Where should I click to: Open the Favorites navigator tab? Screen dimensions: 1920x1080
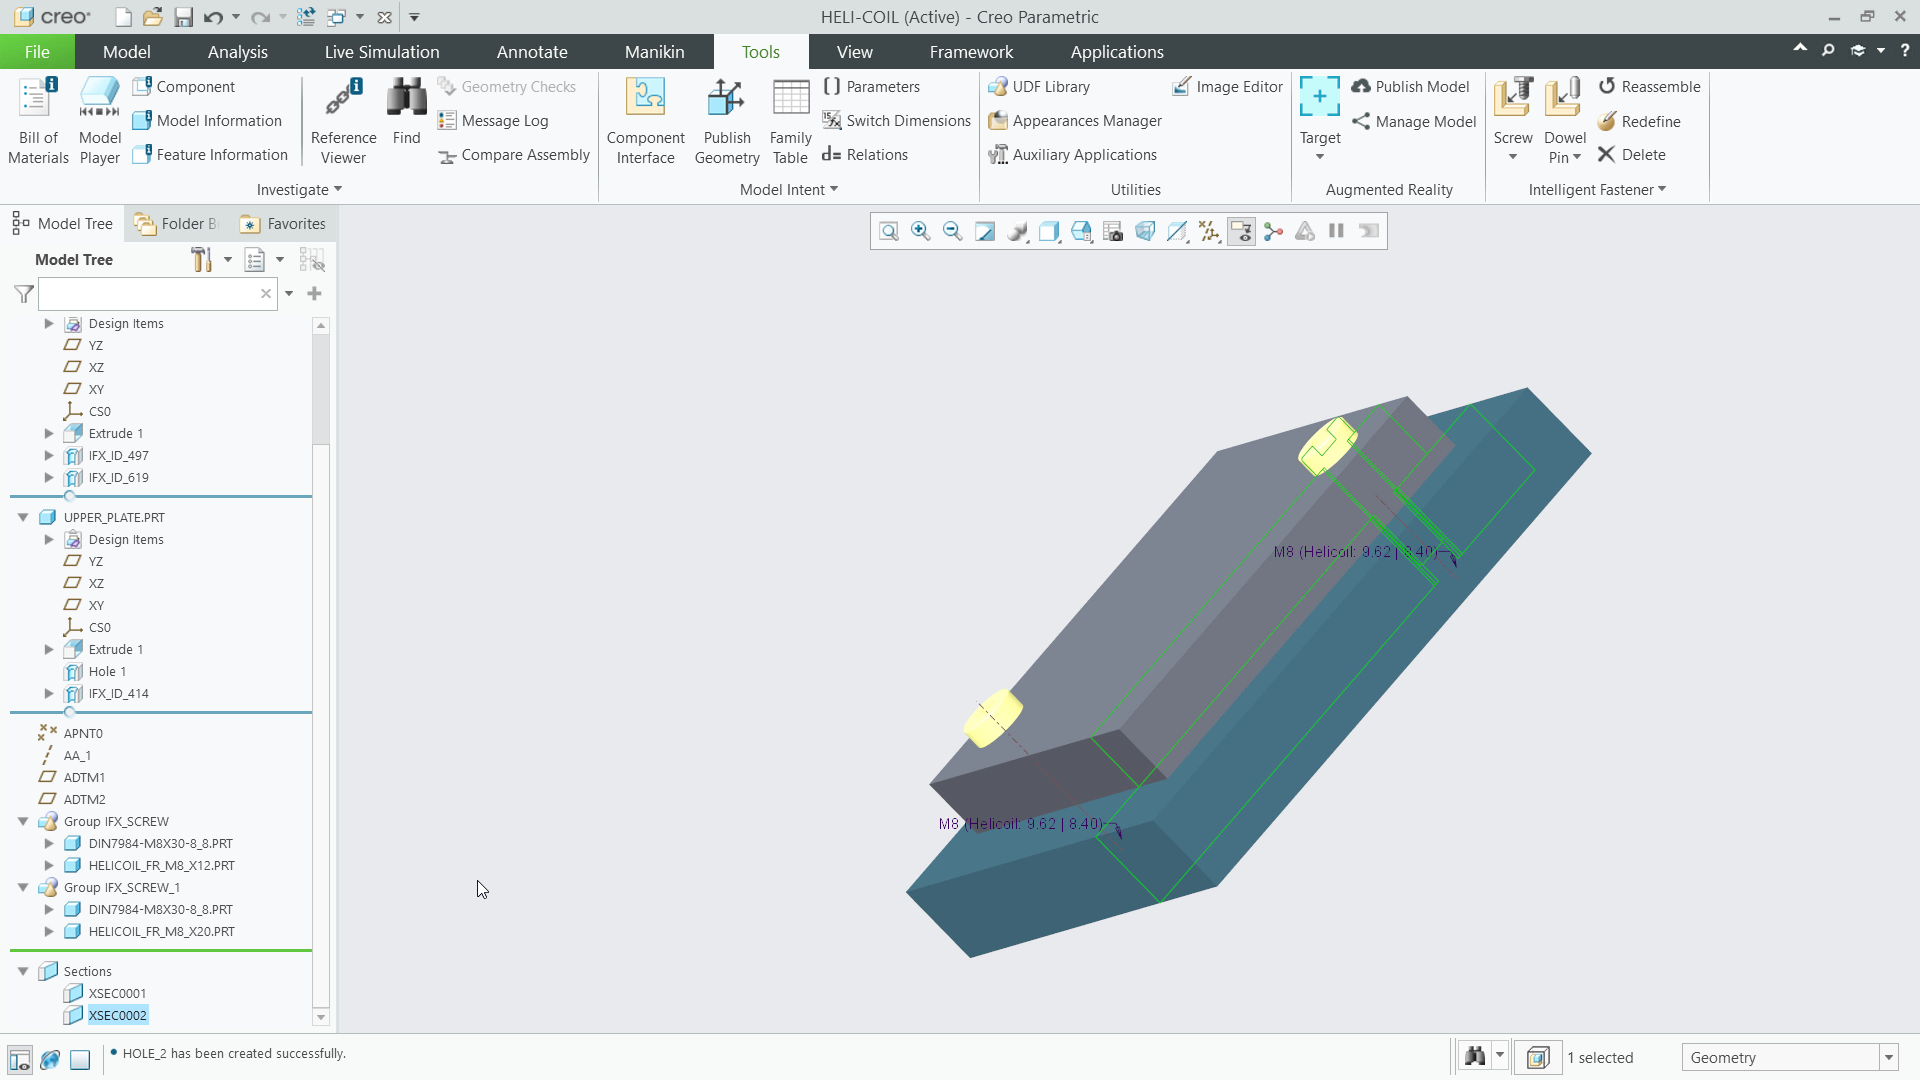[x=283, y=224]
